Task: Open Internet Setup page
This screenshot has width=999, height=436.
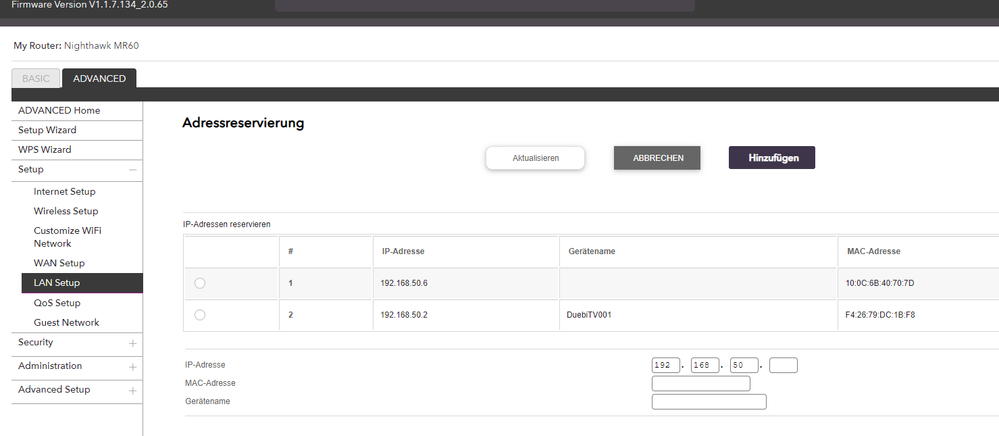Action: click(64, 191)
